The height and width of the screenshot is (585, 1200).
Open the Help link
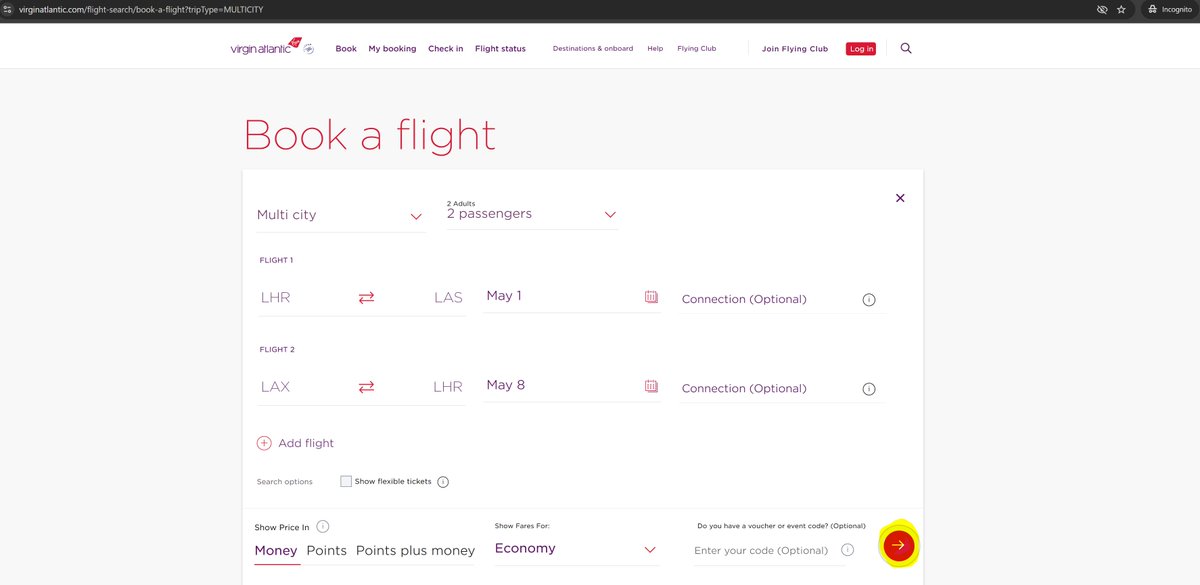pos(655,48)
